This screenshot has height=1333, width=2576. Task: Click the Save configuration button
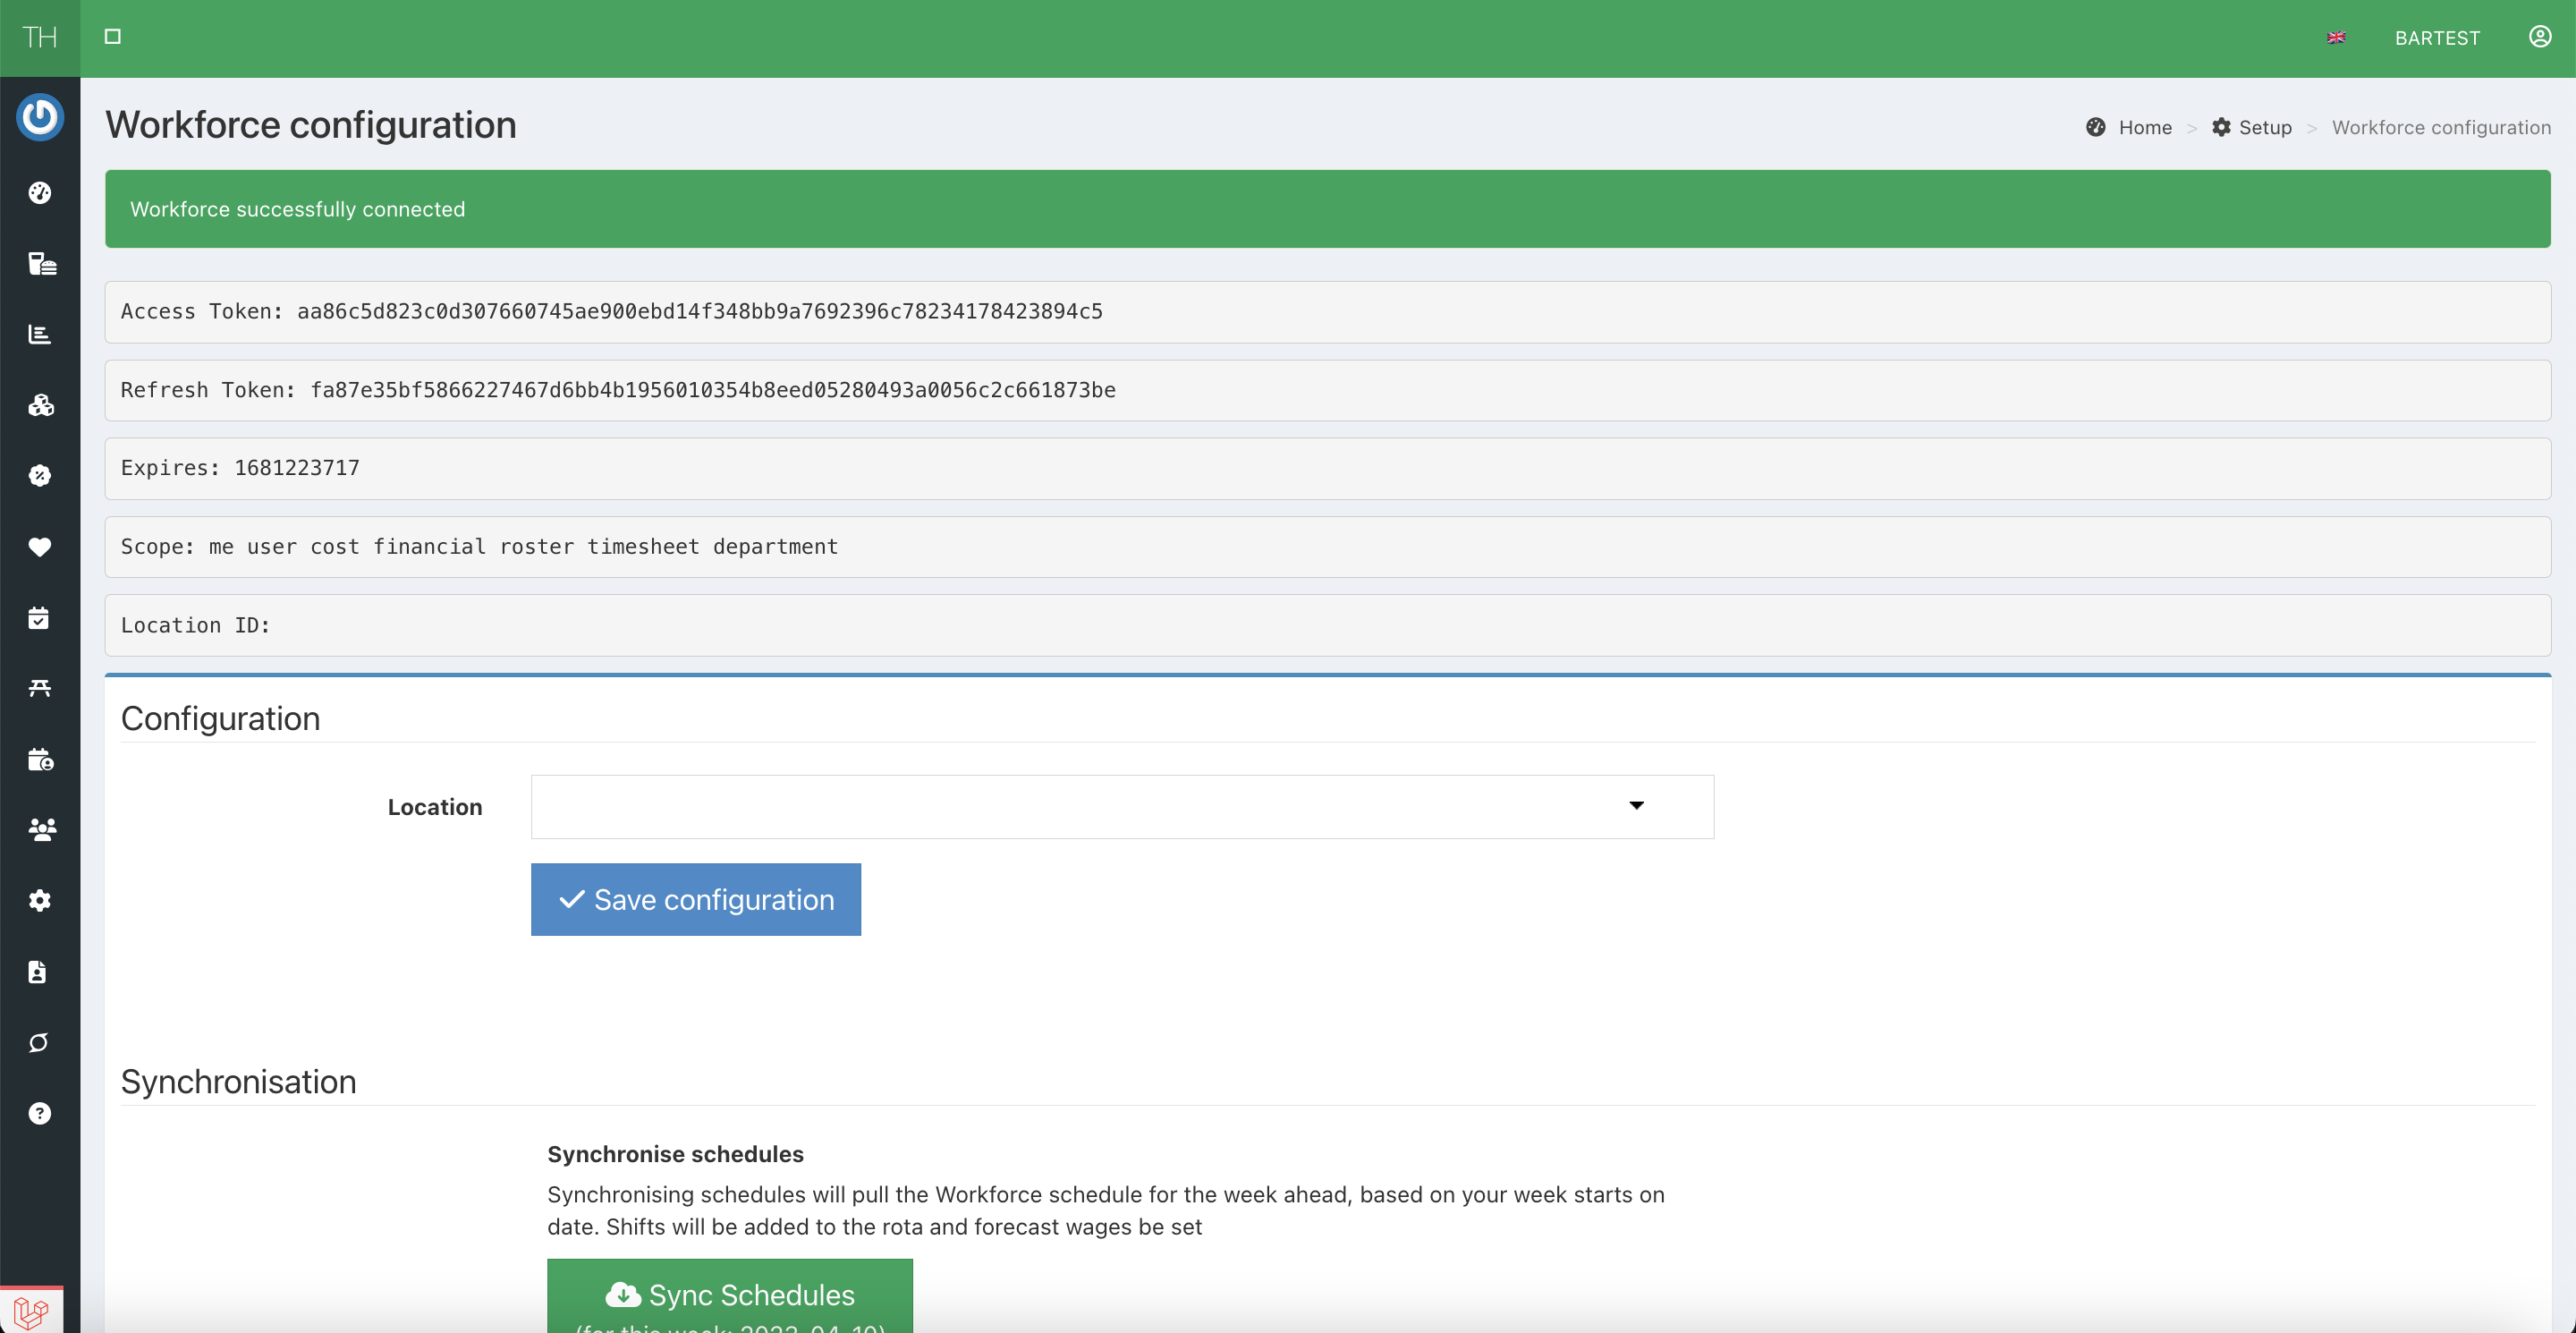click(x=695, y=899)
